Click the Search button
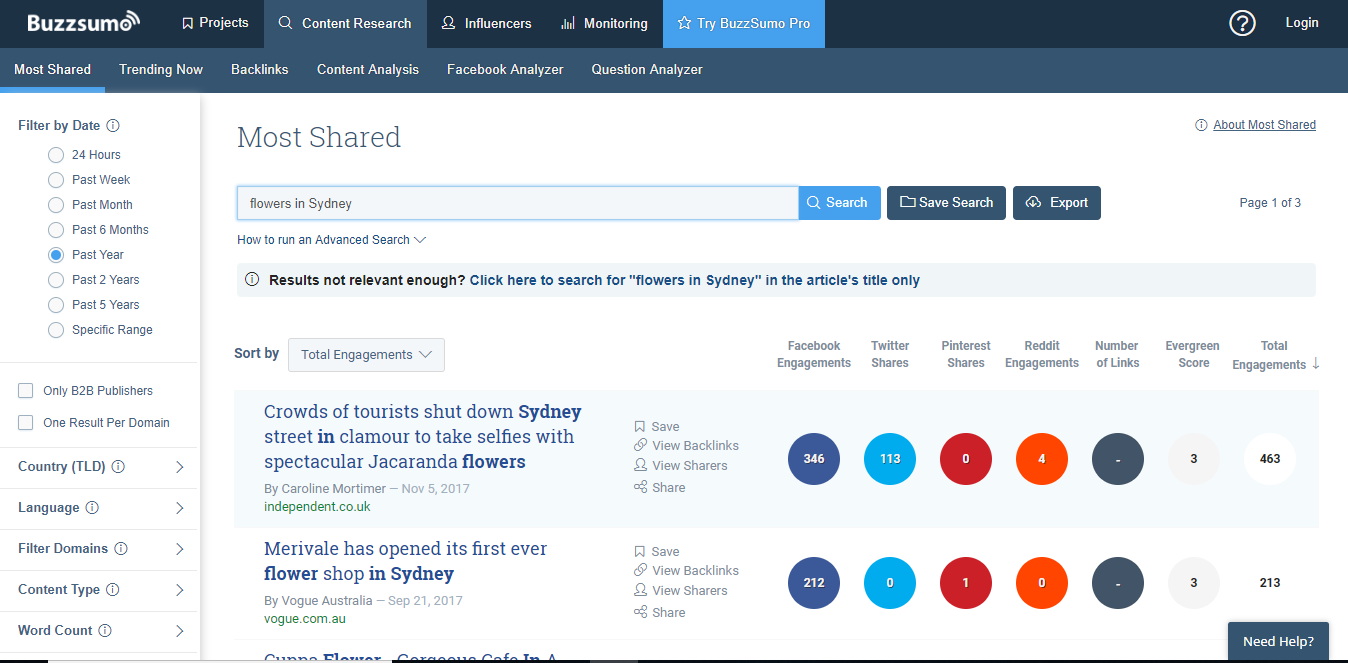 click(x=840, y=203)
